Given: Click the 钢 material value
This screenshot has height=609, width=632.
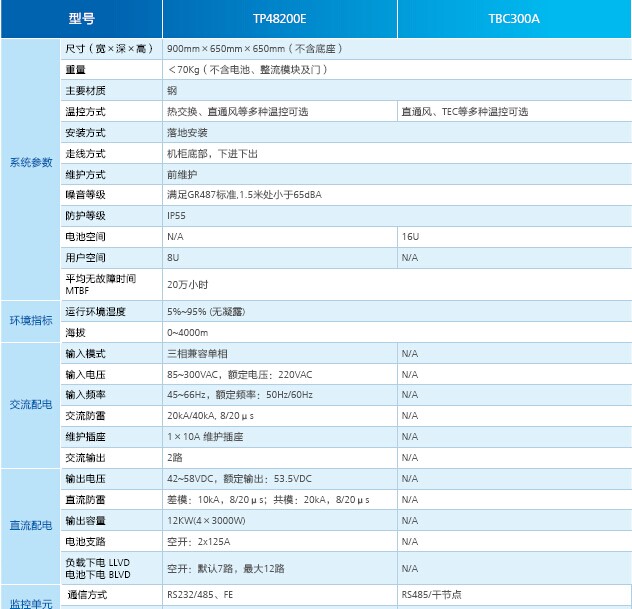Looking at the screenshot, I should [x=172, y=91].
